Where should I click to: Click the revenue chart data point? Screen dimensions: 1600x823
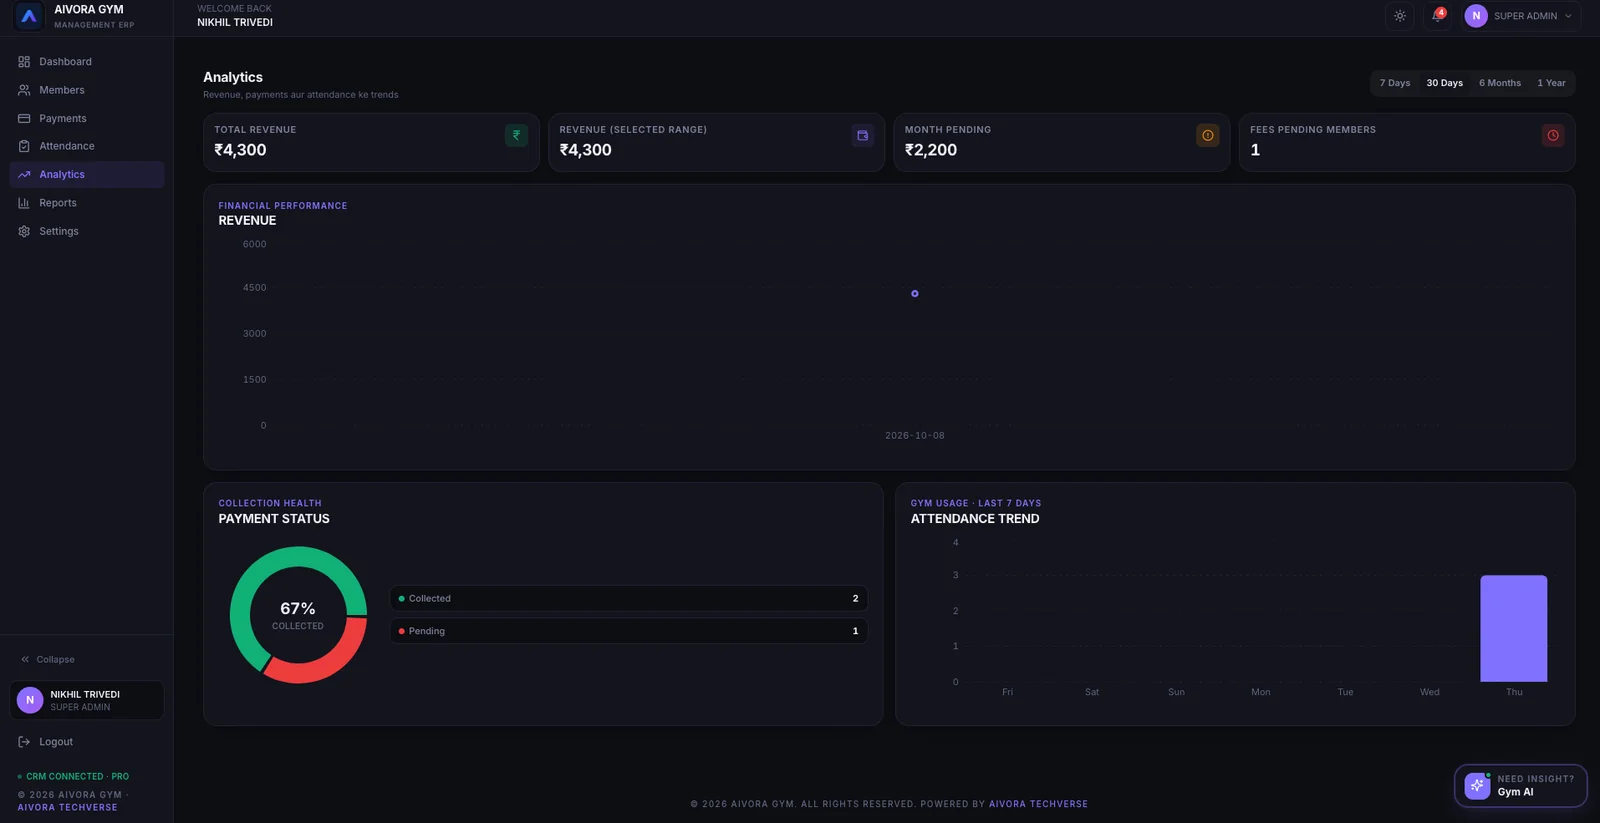coord(915,294)
